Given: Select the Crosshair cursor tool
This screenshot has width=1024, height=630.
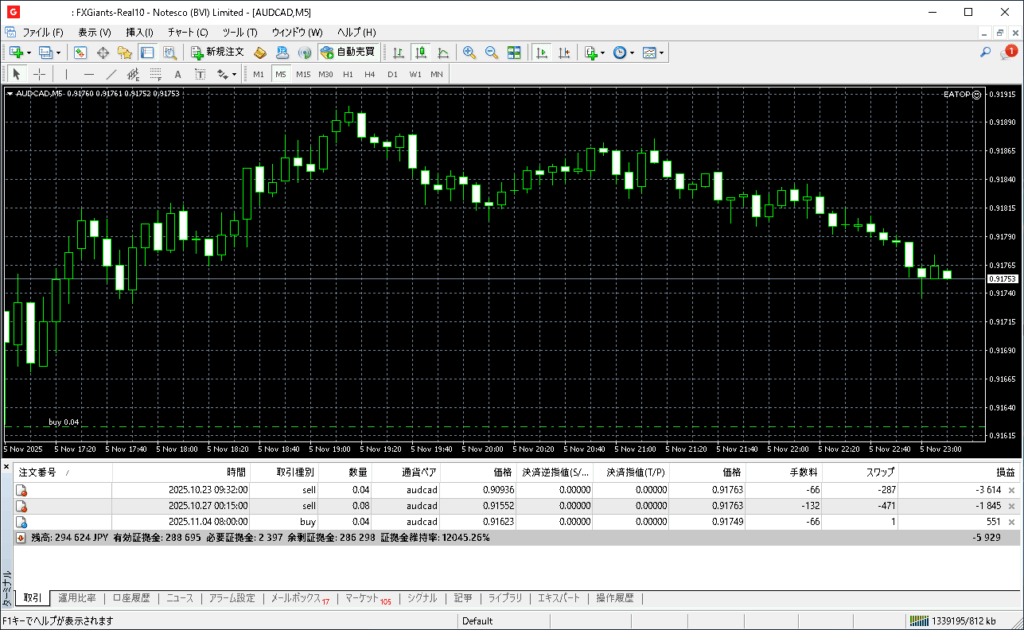Looking at the screenshot, I should pos(40,74).
